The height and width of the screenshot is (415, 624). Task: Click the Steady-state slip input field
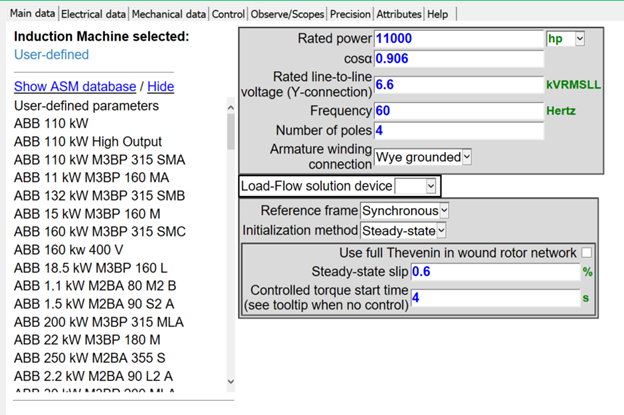click(495, 272)
